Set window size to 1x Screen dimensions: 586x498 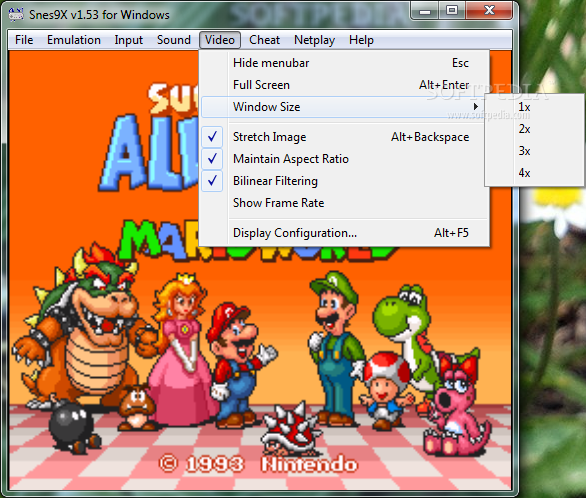click(535, 107)
